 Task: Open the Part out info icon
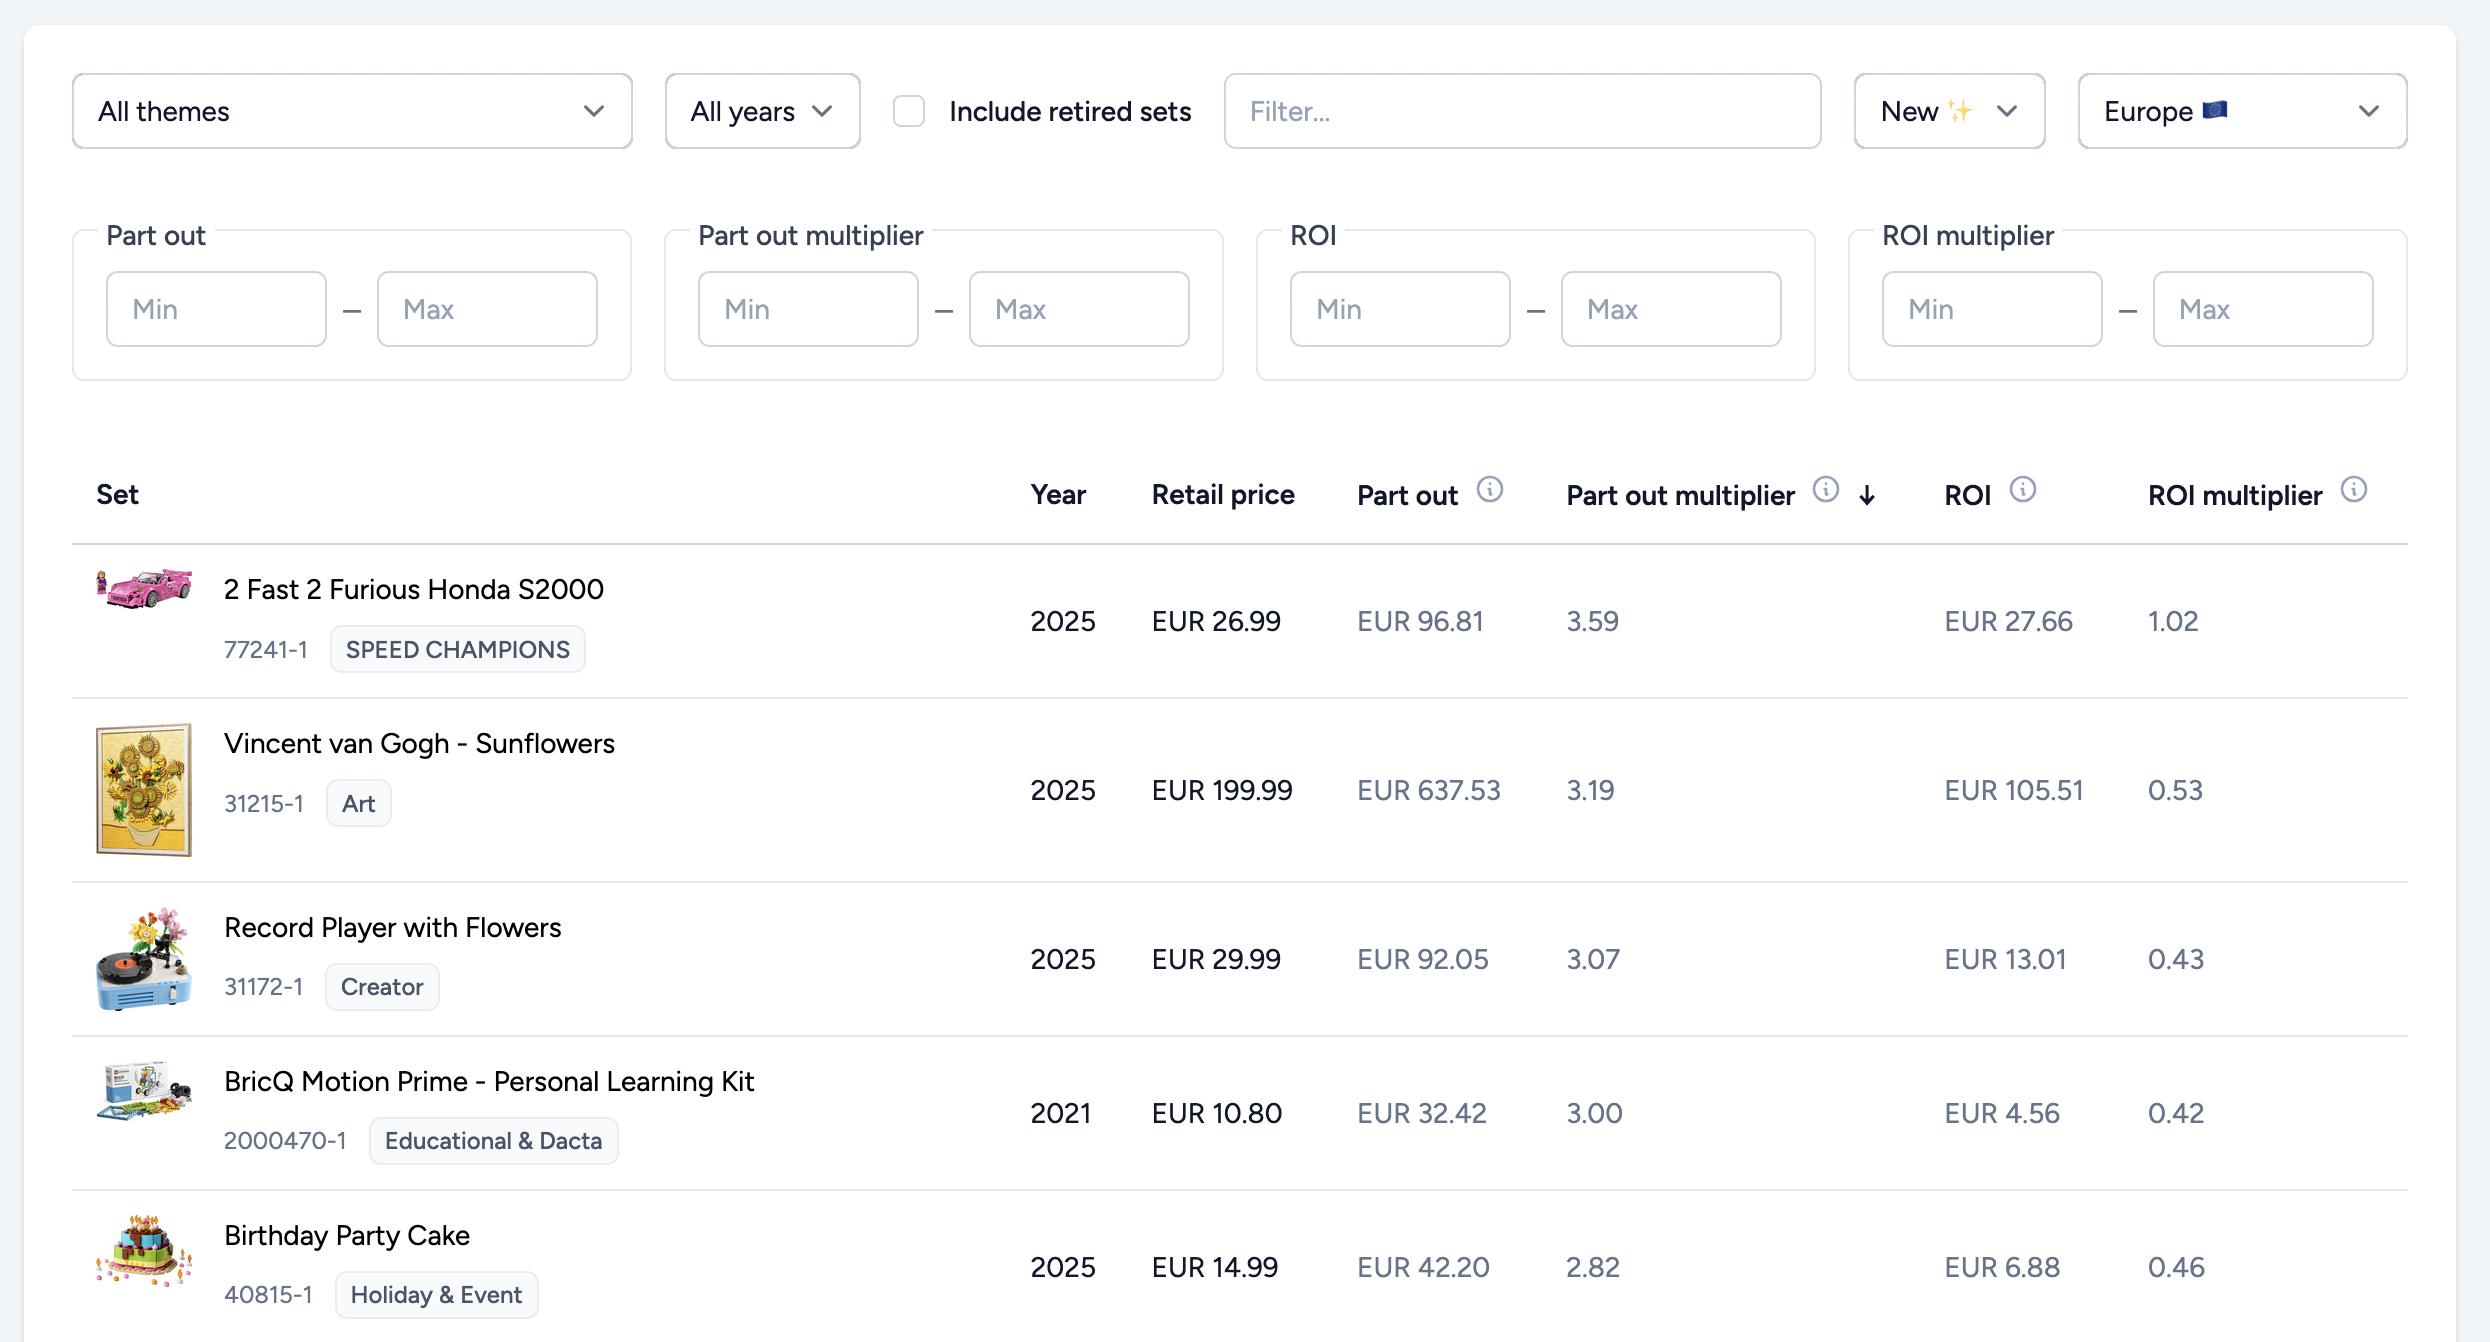coord(1489,490)
